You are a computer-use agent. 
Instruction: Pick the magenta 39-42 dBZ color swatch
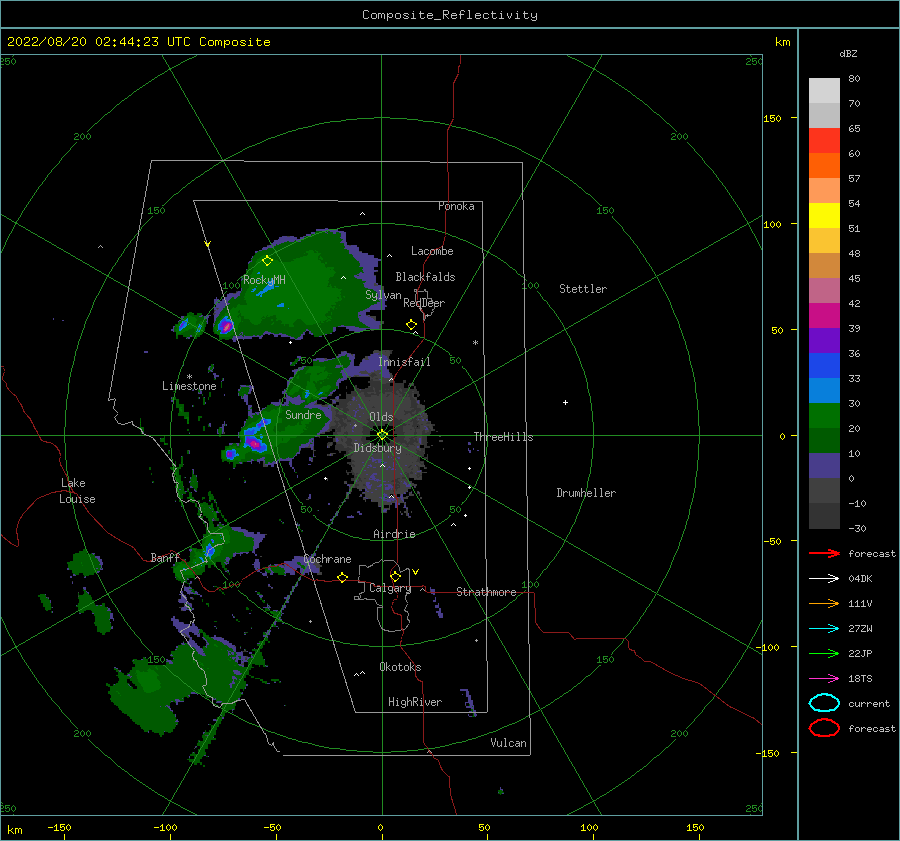pos(824,315)
